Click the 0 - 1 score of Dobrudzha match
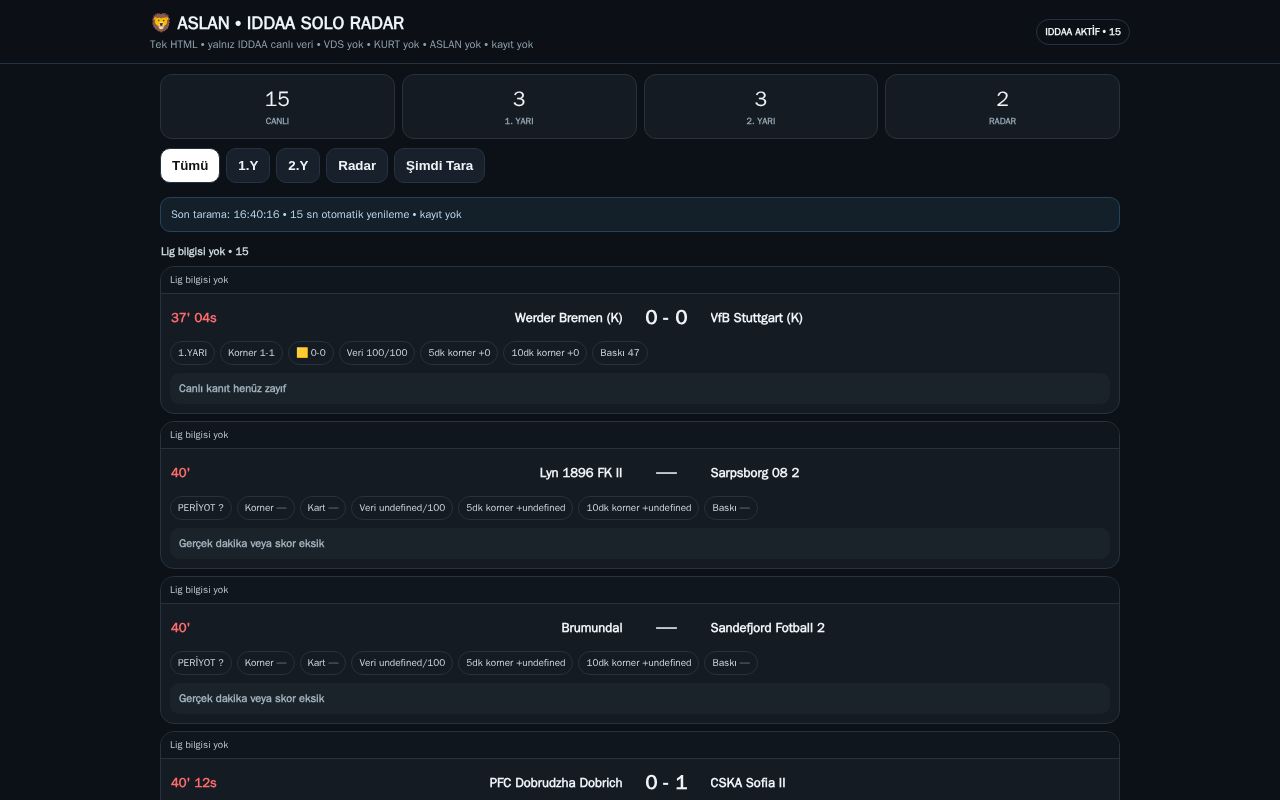The image size is (1280, 800). 666,783
